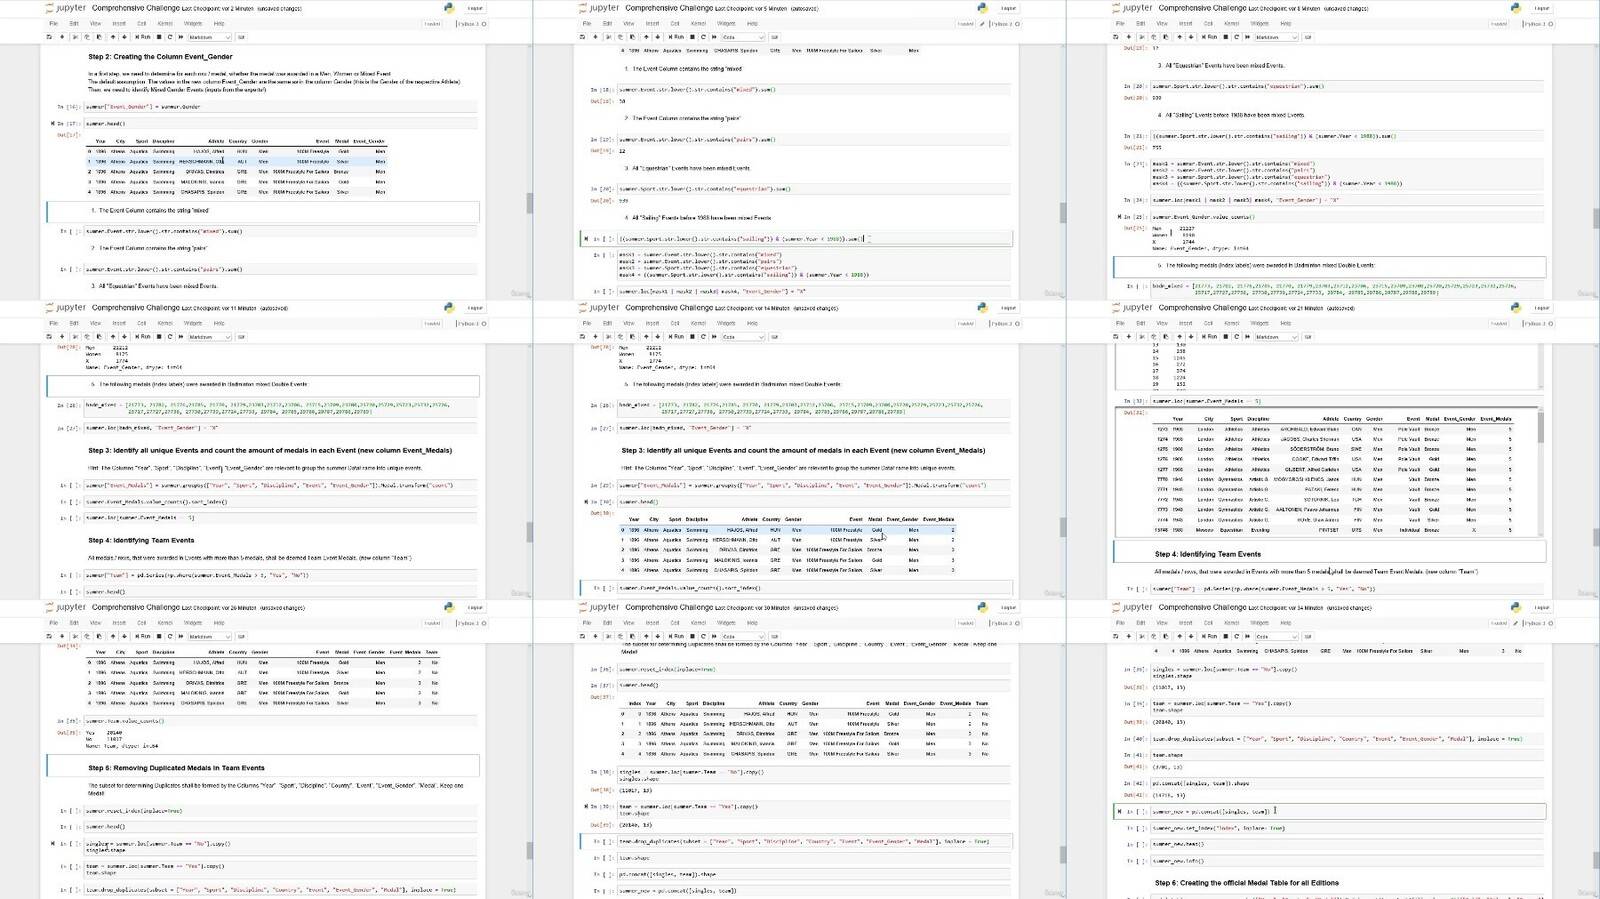1600x899 pixels.
Task: Open File menu in 'vor 2 Minuten' notebook
Action: coord(54,24)
